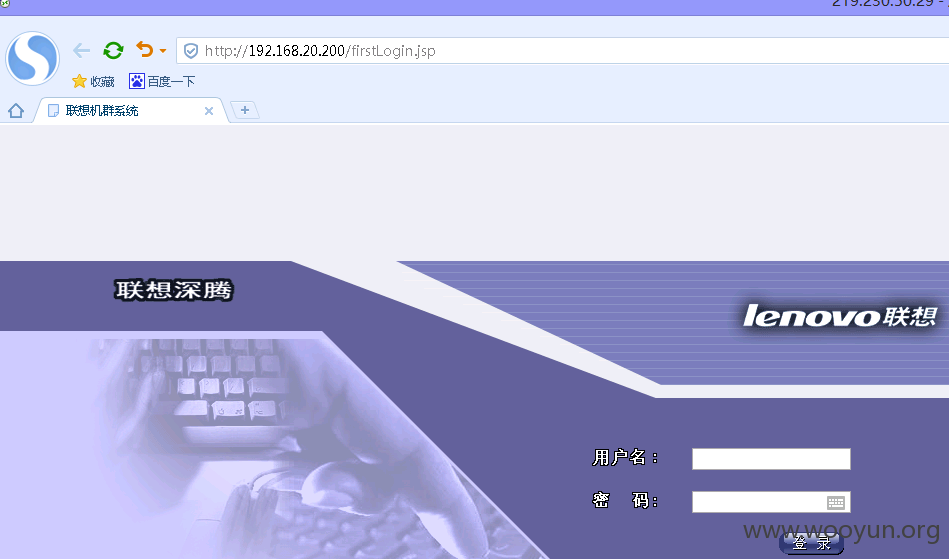This screenshot has width=949, height=559.
Task: Click the 用户名 username input field
Action: point(771,459)
